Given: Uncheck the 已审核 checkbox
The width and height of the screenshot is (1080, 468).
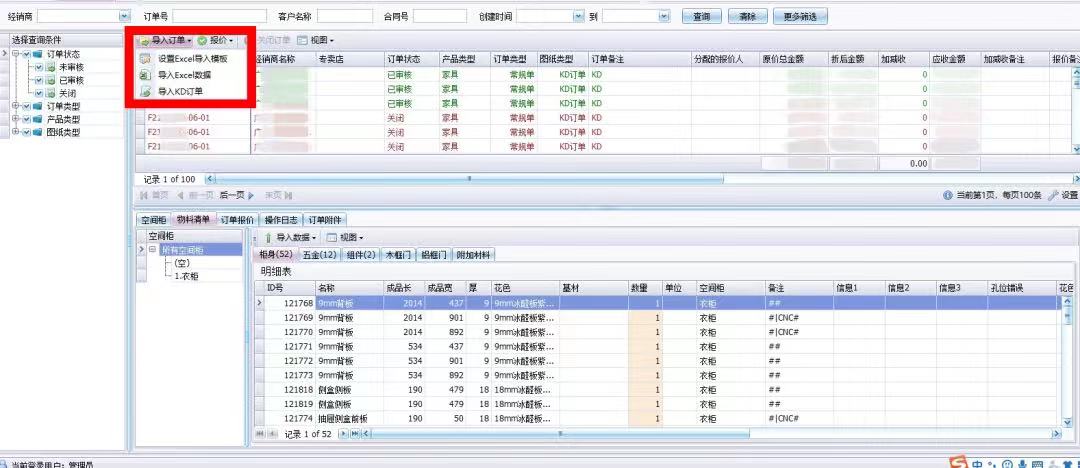Looking at the screenshot, I should [x=39, y=80].
